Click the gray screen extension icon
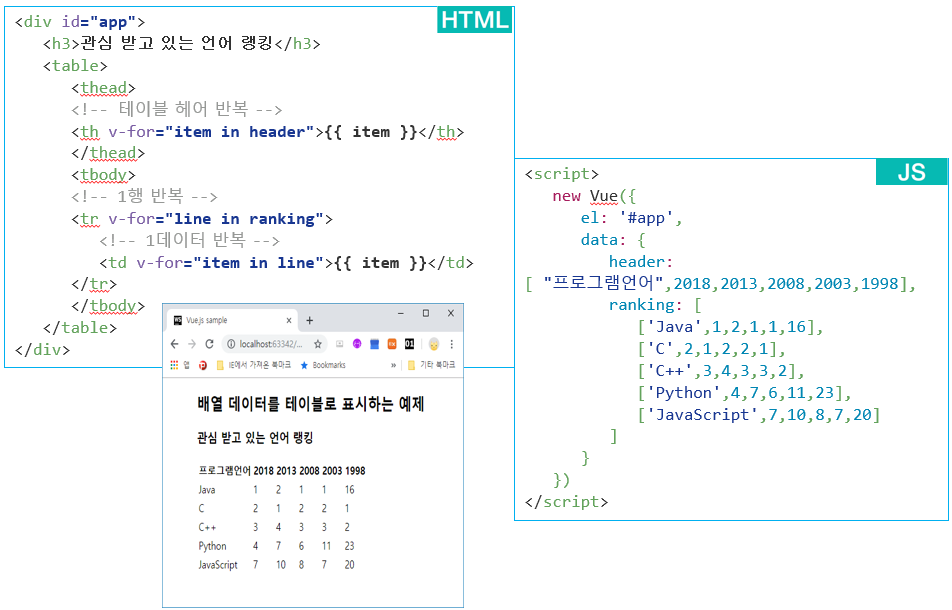This screenshot has height=610, width=952. [339, 344]
